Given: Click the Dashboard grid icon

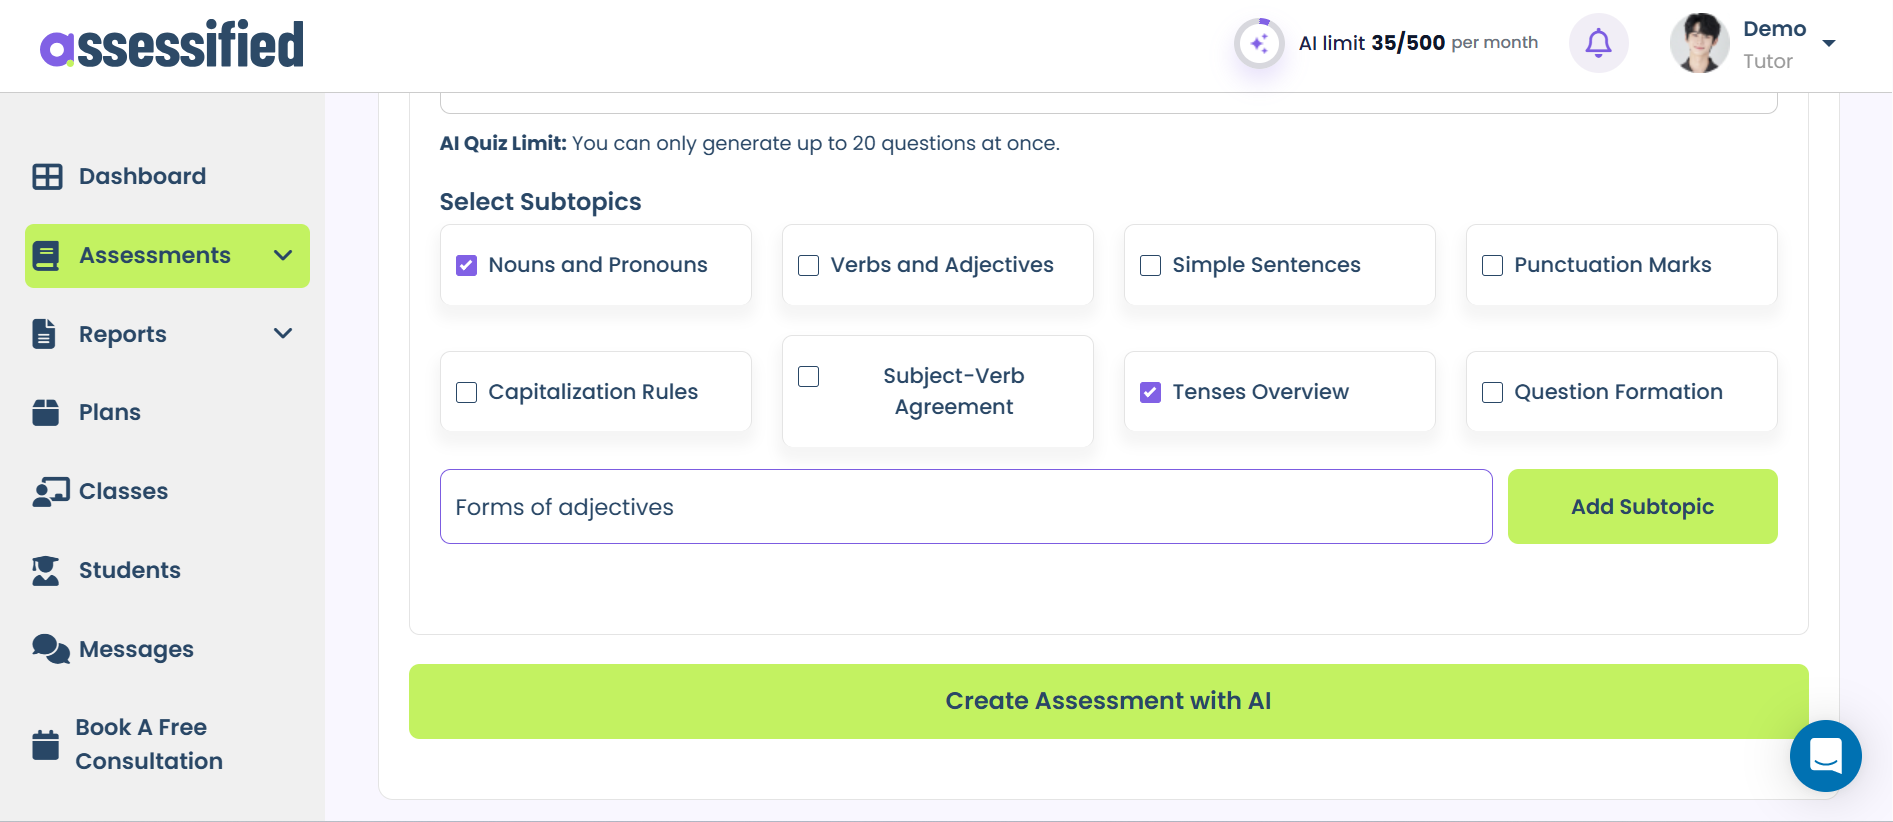Looking at the screenshot, I should coord(47,177).
